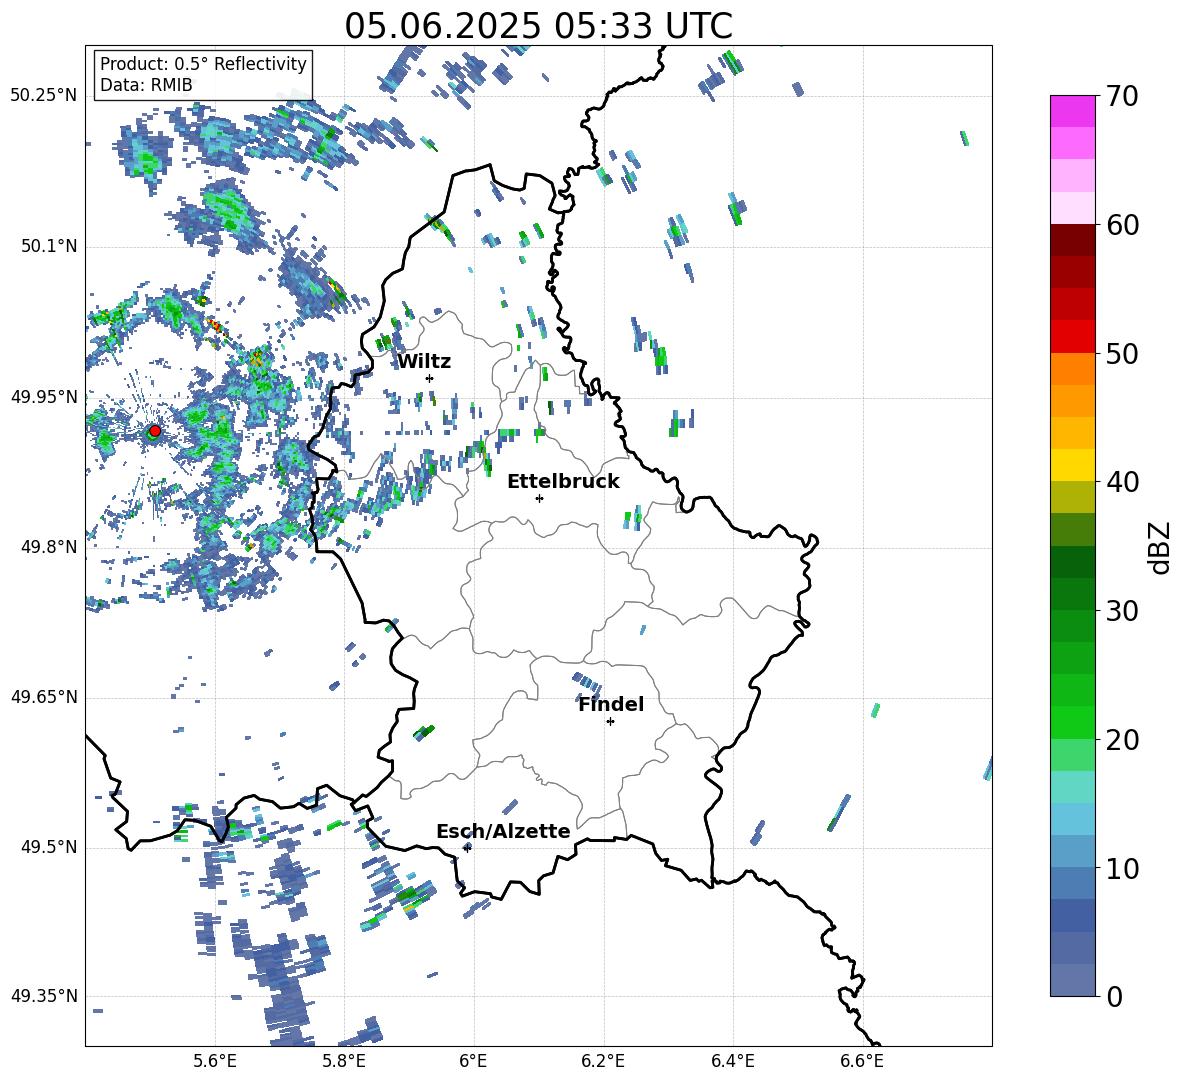
Task: Click the colorbar tick label 40
Action: click(1122, 482)
